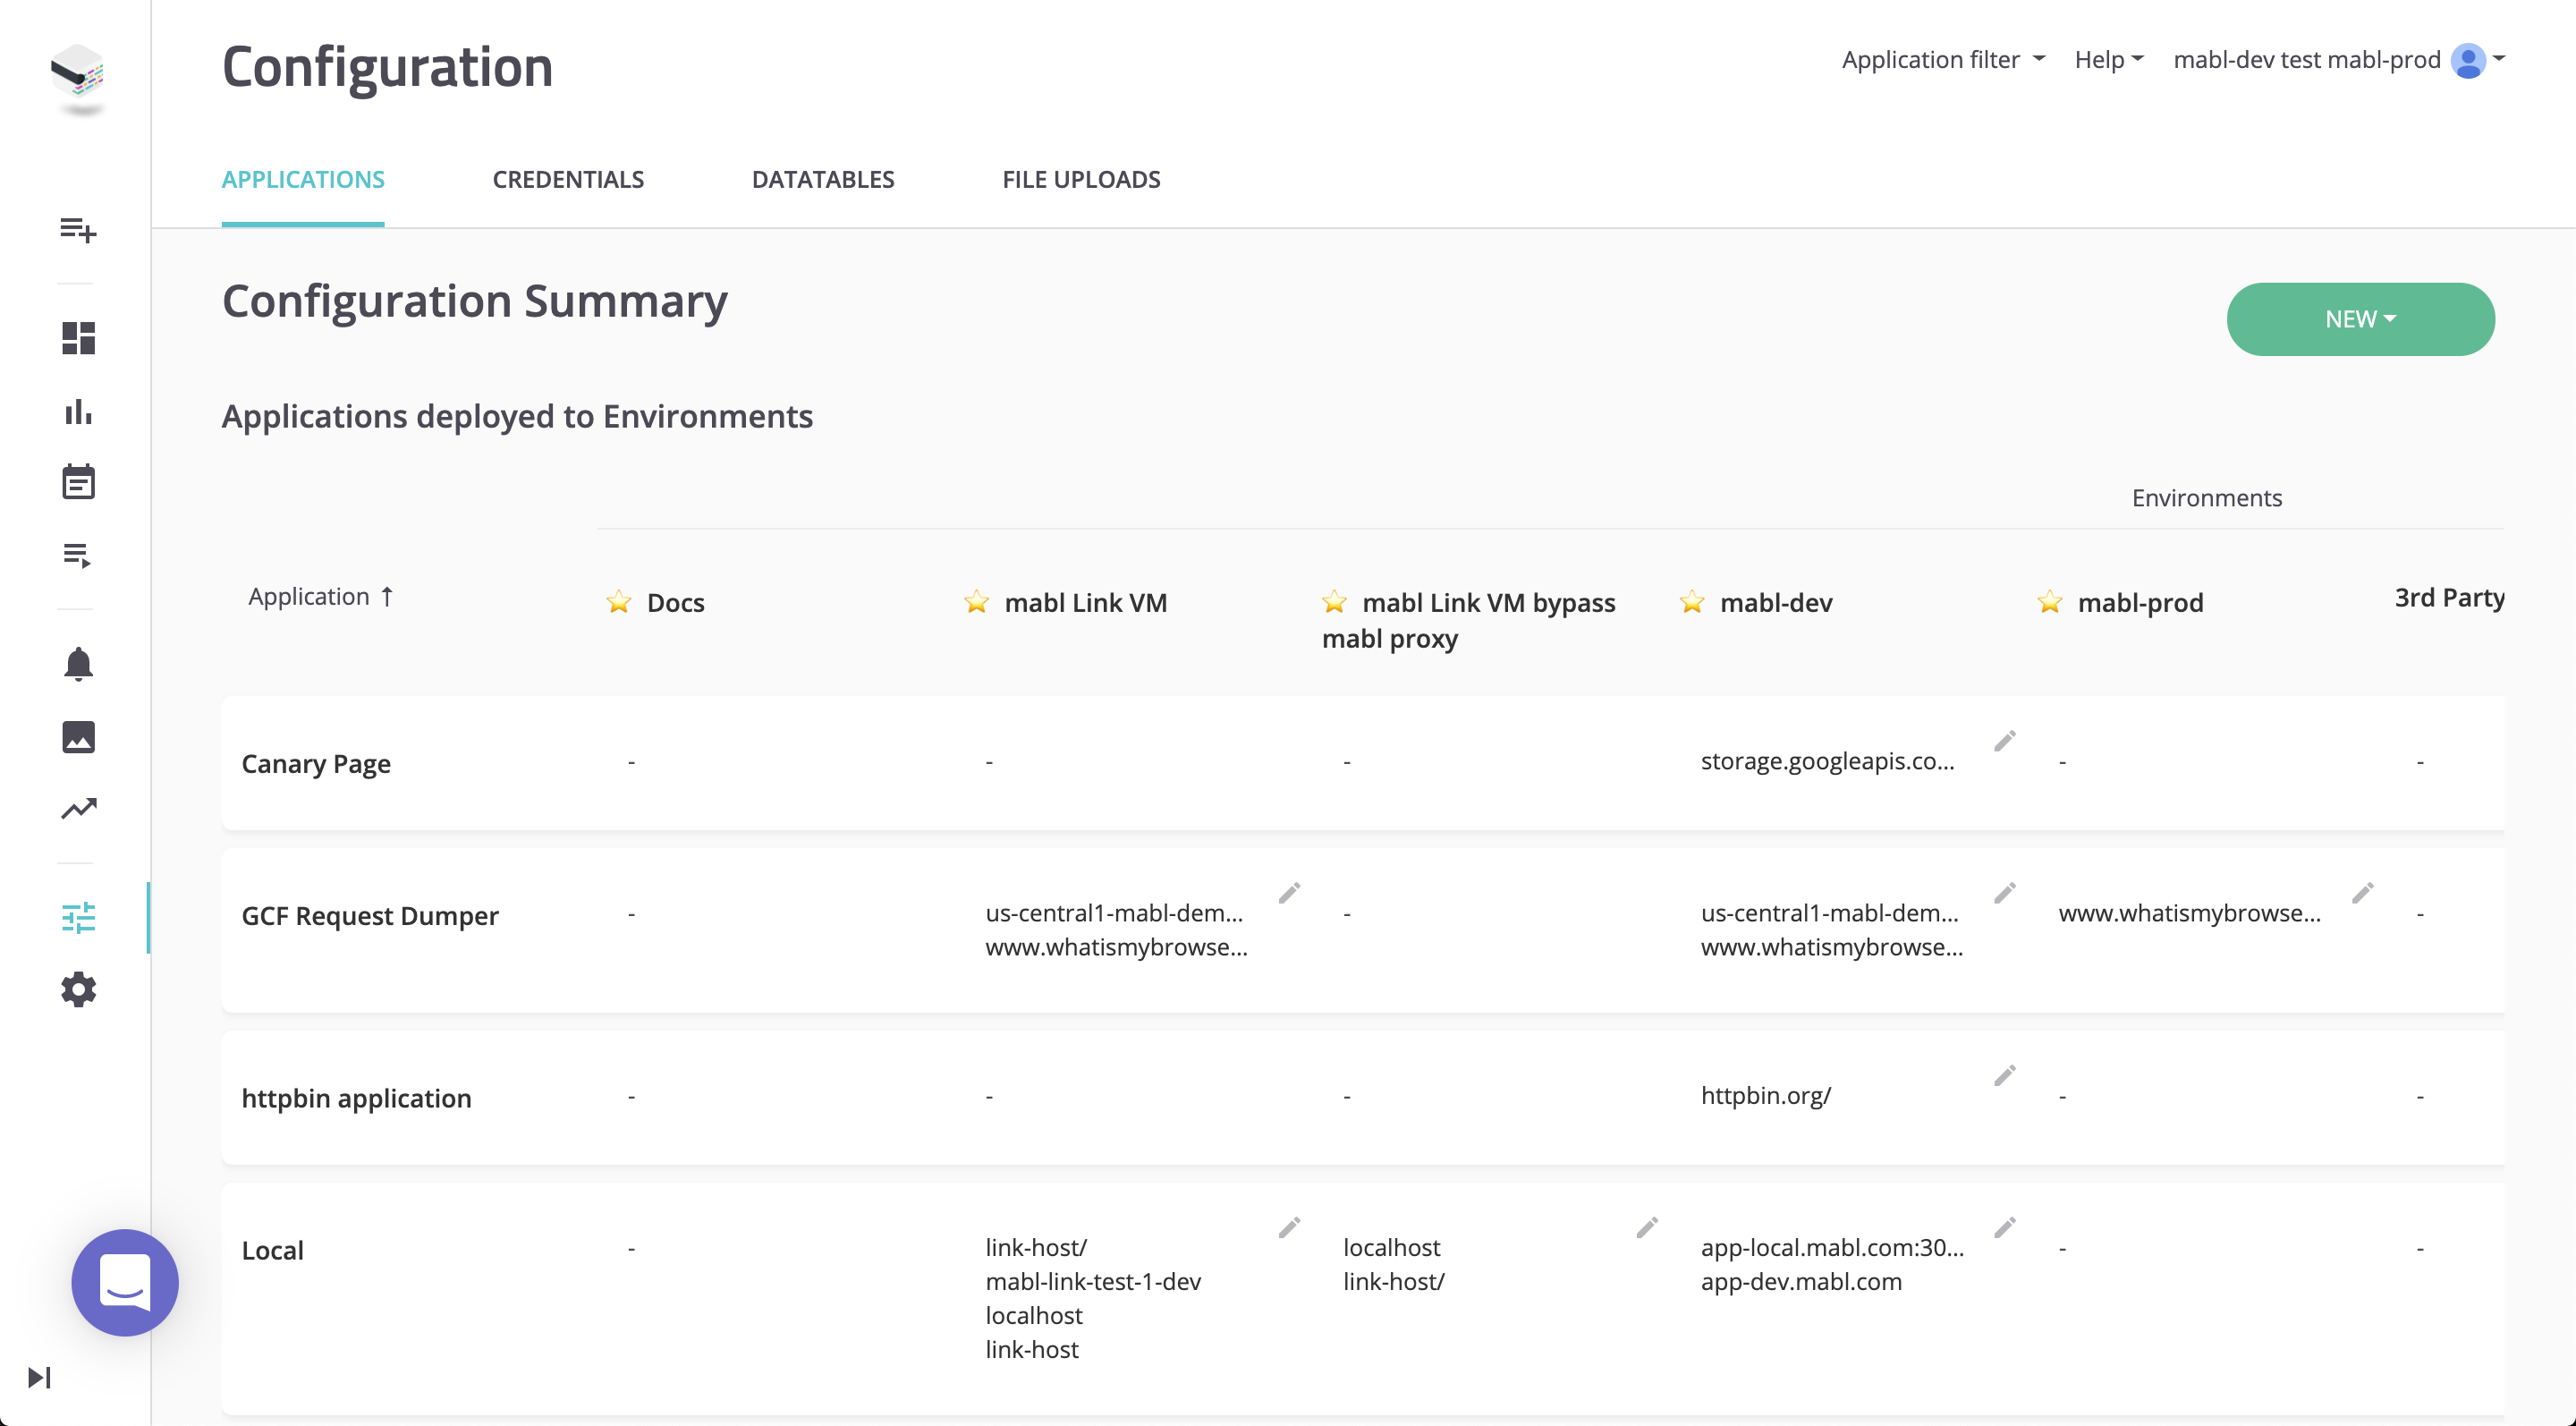Open the Help dropdown menu

pos(2108,60)
